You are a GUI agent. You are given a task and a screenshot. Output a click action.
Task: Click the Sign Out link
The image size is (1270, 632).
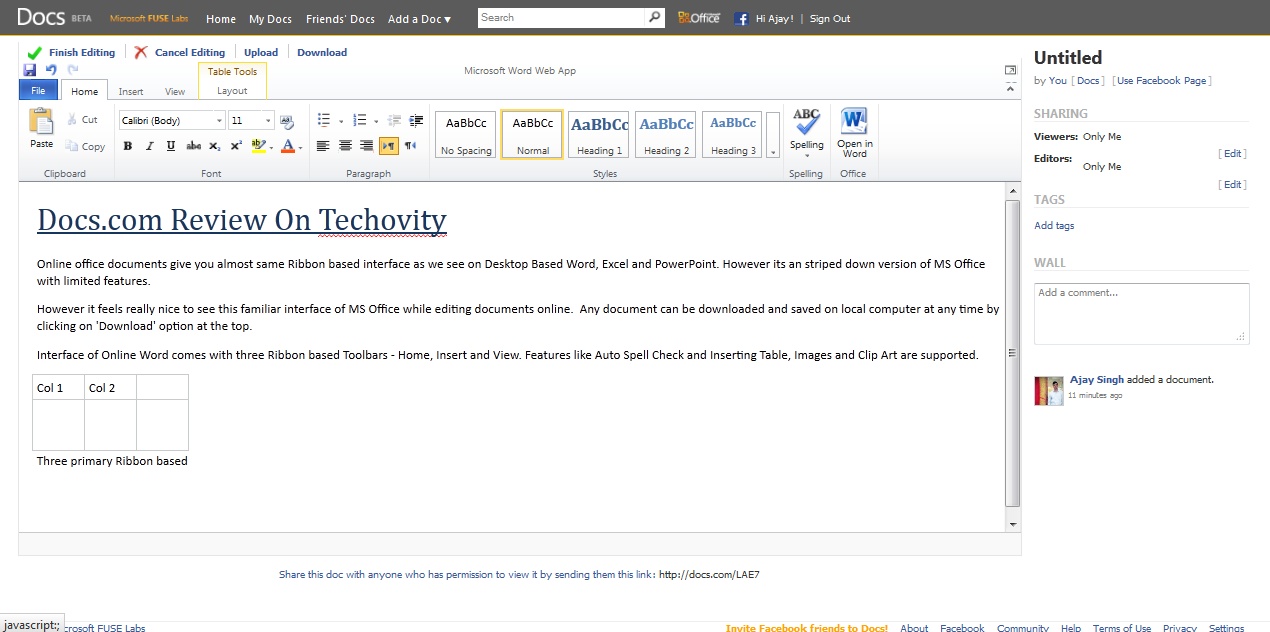pos(830,19)
